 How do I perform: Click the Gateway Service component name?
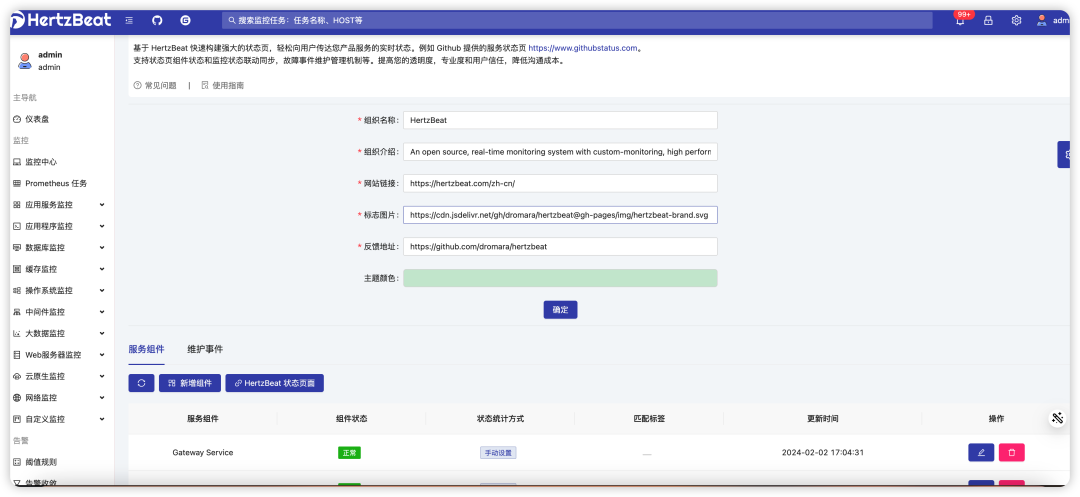202,452
